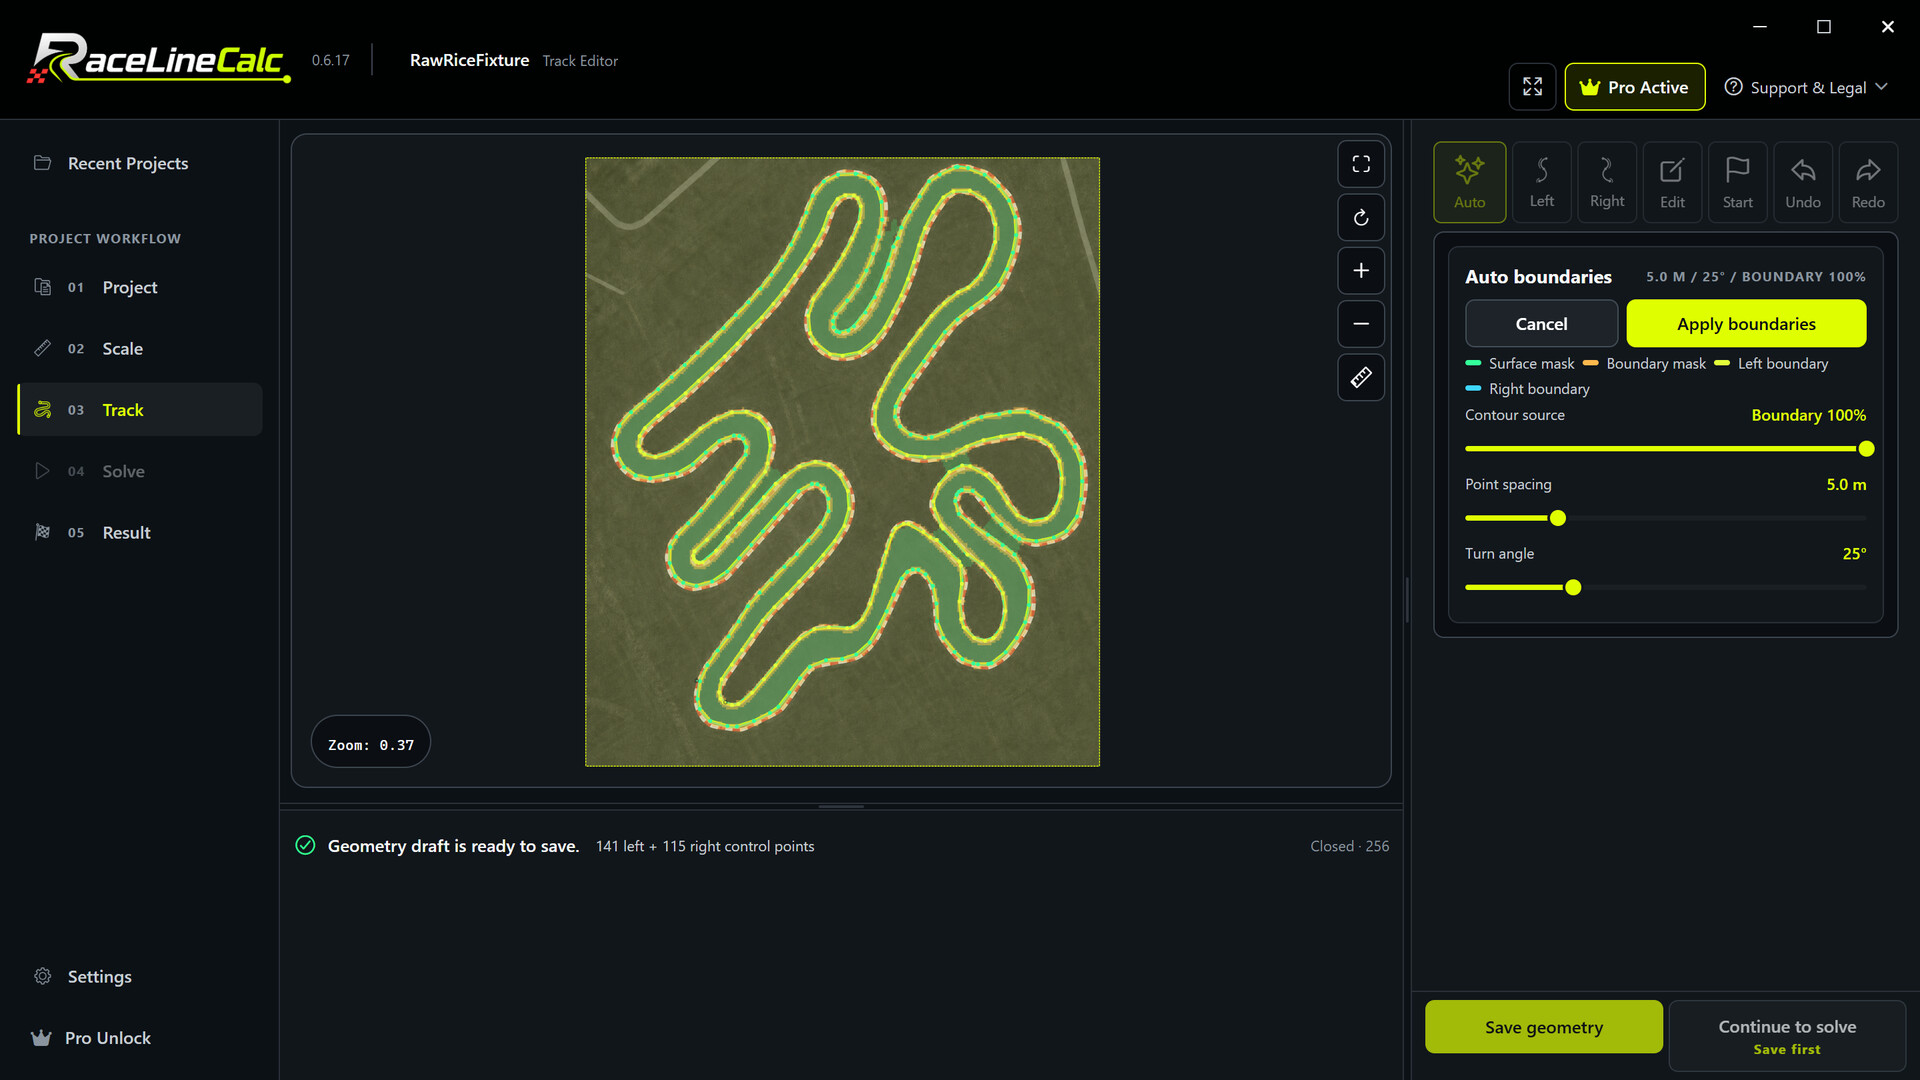1920x1080 pixels.
Task: Activate the Edit points tool
Action: (x=1672, y=182)
